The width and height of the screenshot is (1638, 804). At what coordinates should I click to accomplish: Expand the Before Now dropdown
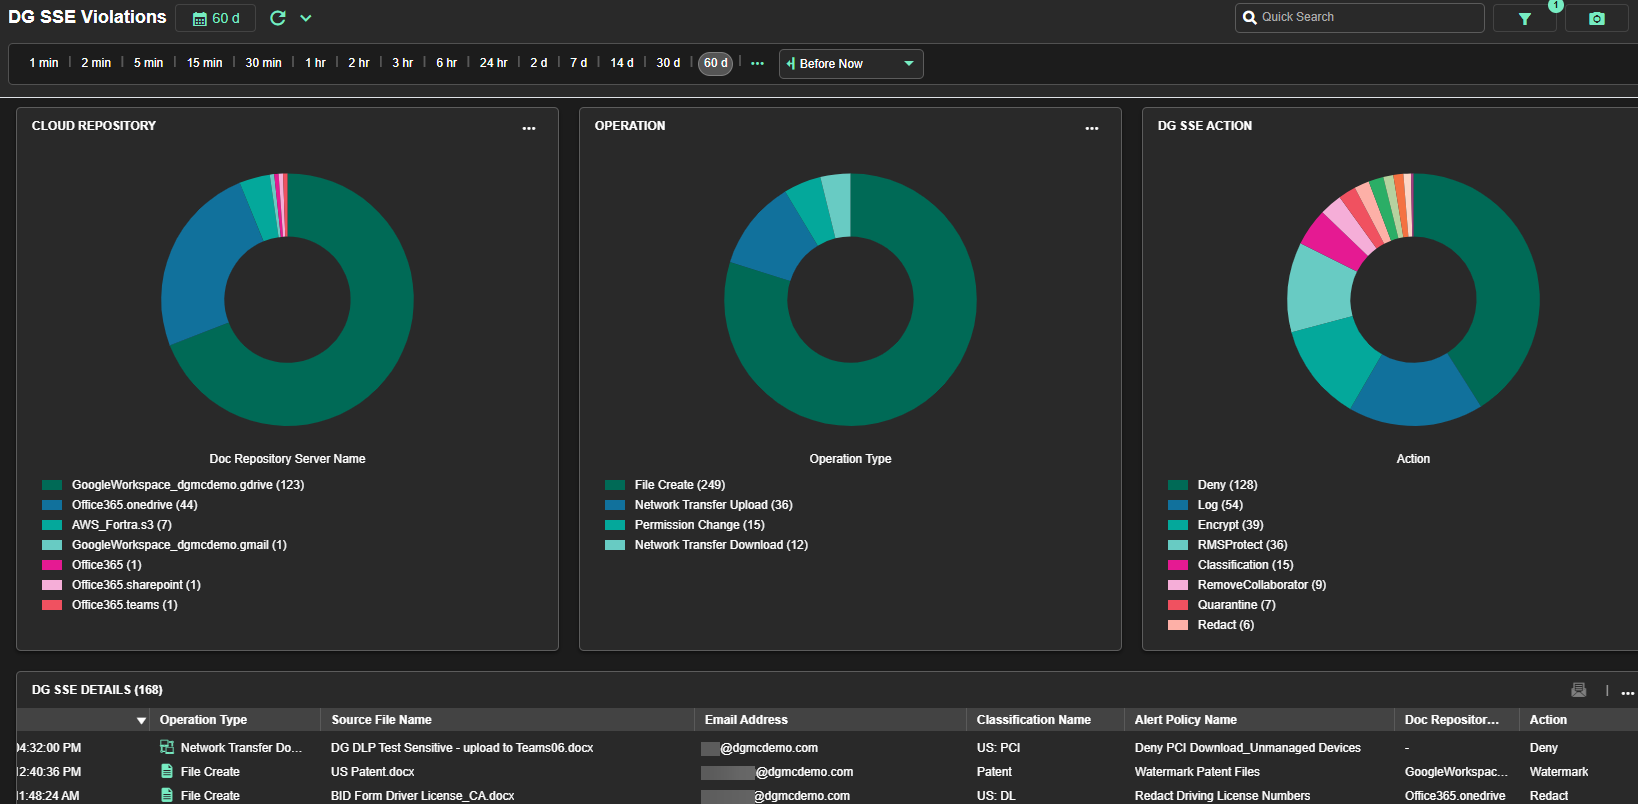click(908, 64)
